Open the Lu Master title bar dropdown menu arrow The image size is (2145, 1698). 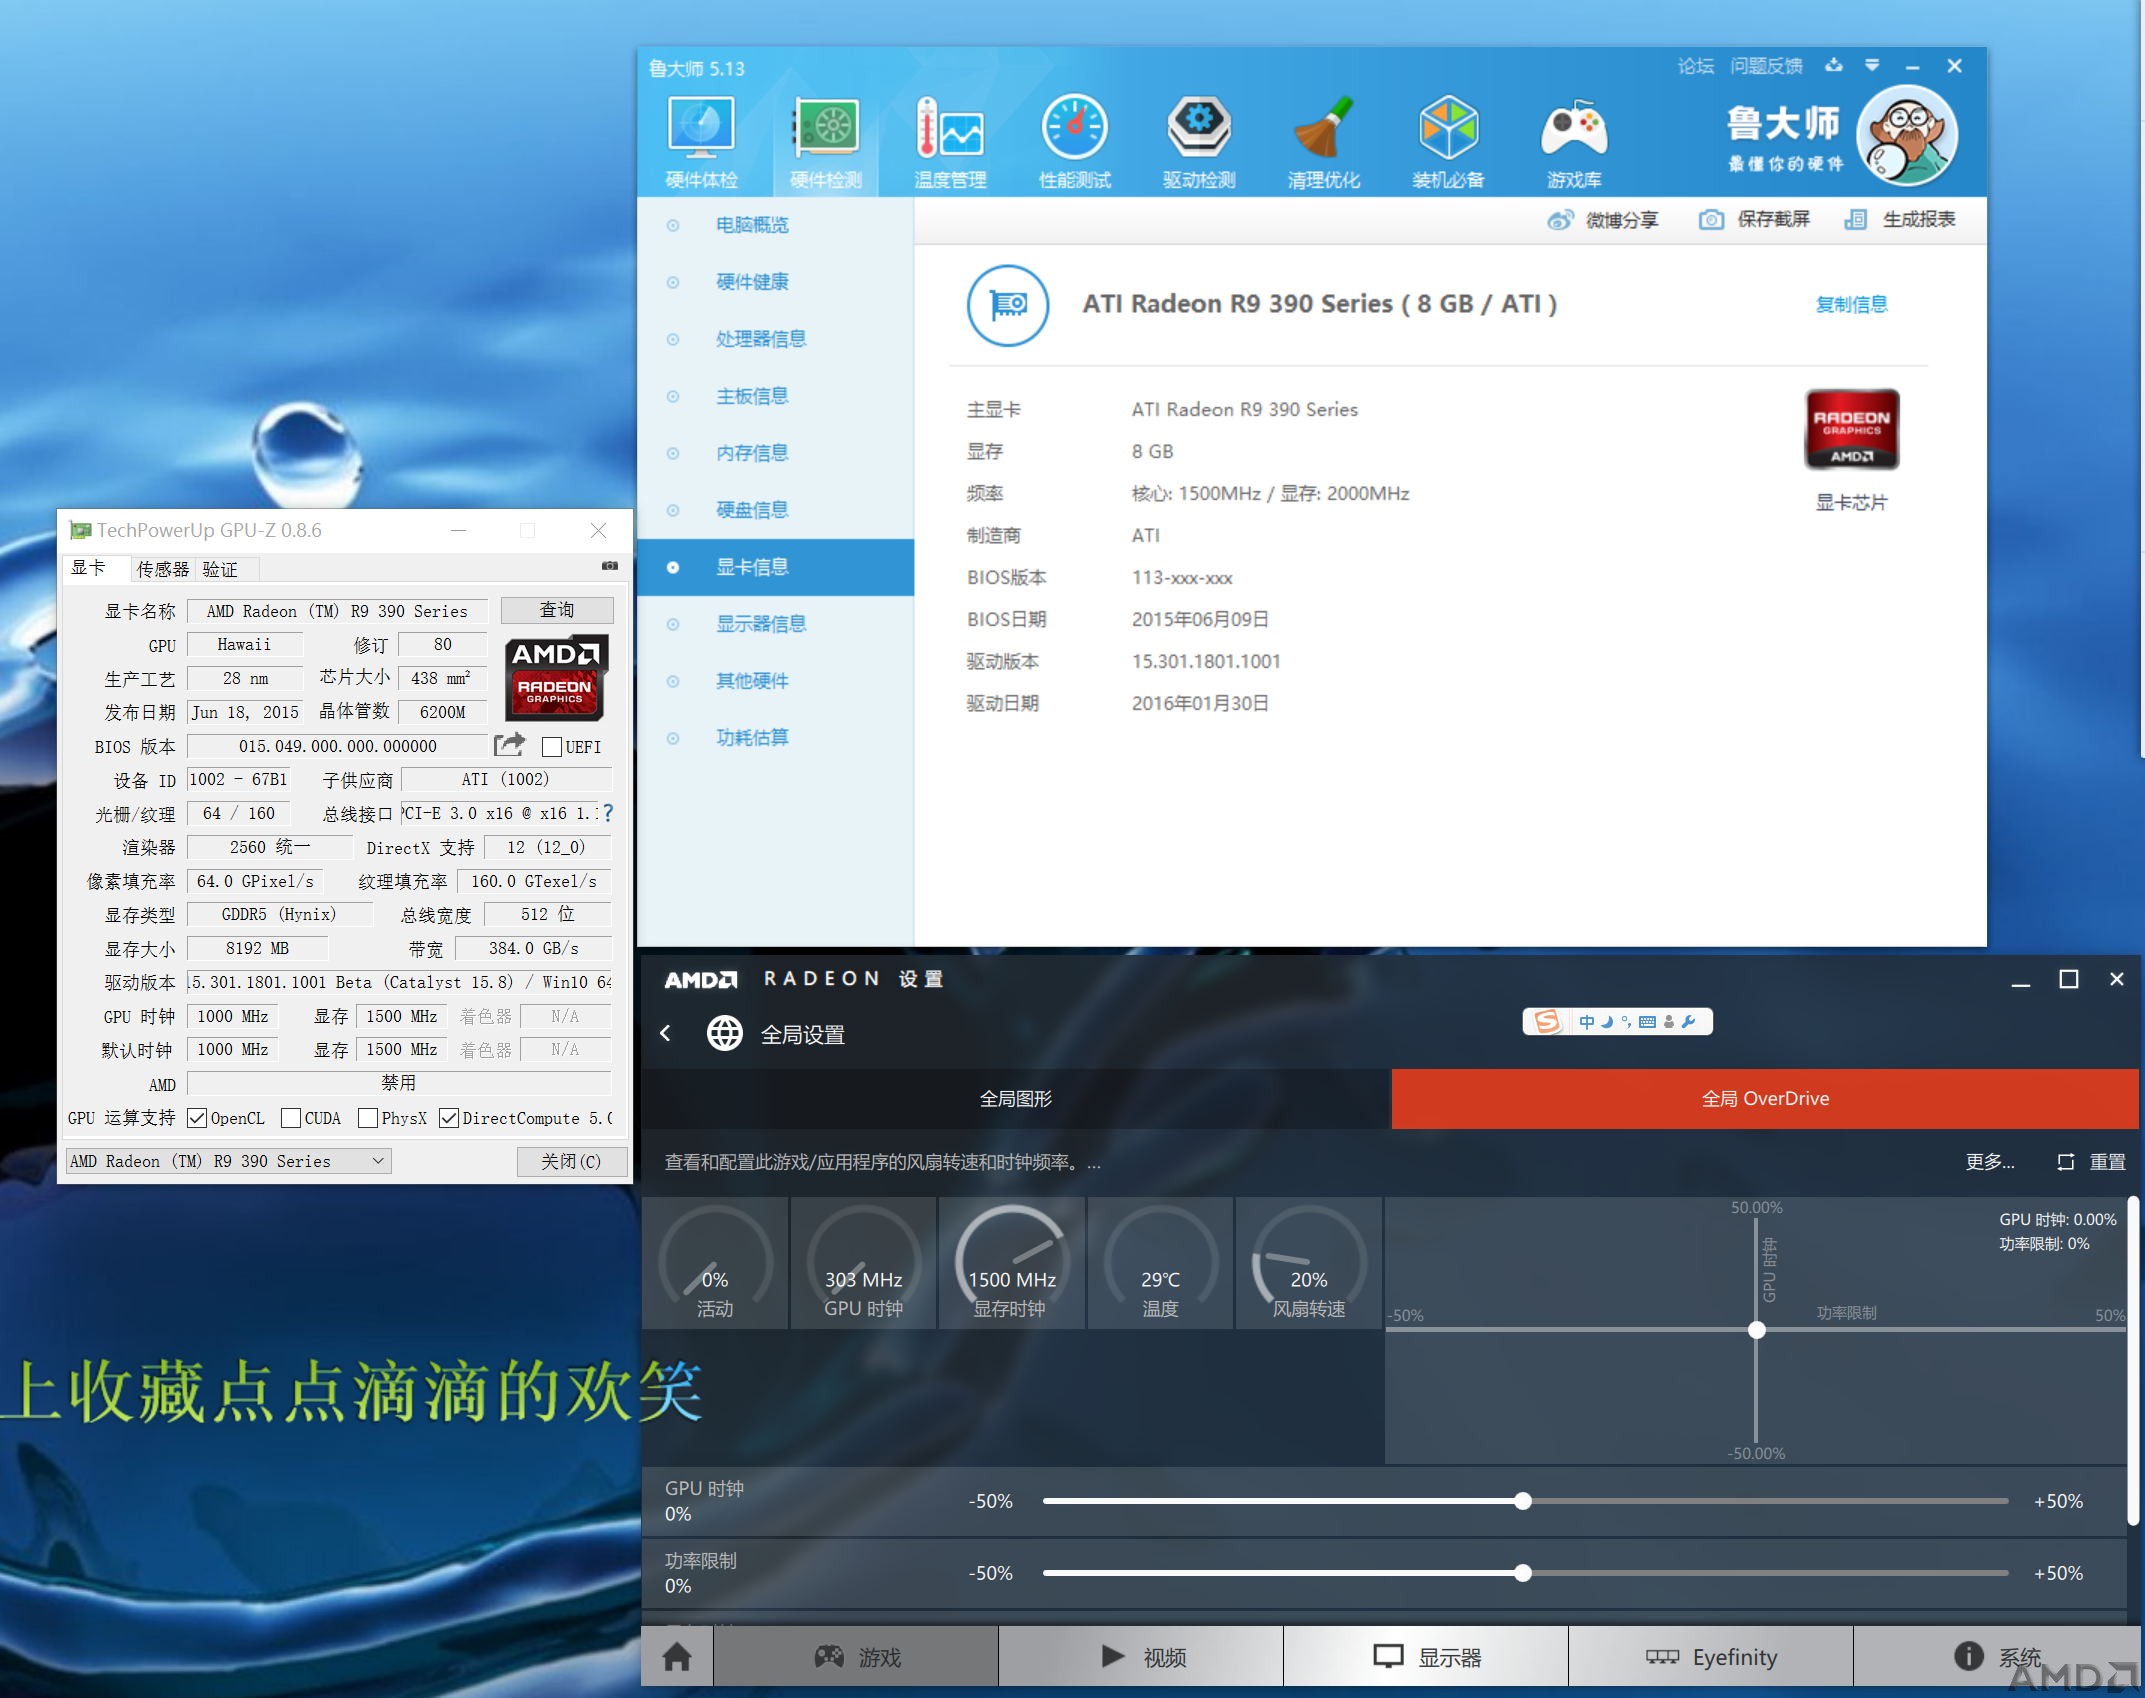[1872, 66]
